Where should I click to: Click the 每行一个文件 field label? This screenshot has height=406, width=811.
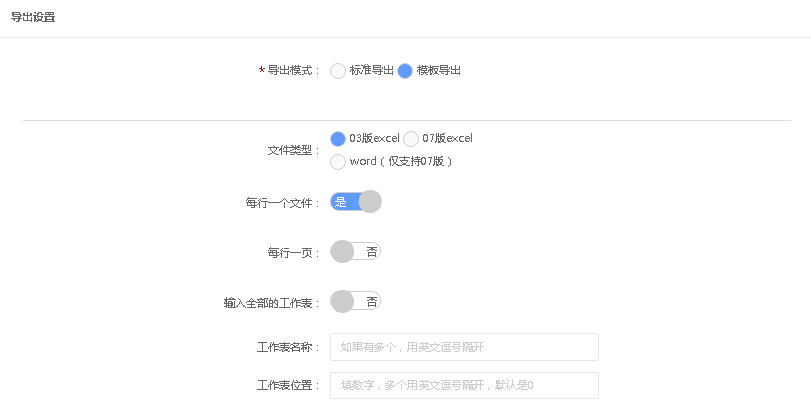click(282, 203)
